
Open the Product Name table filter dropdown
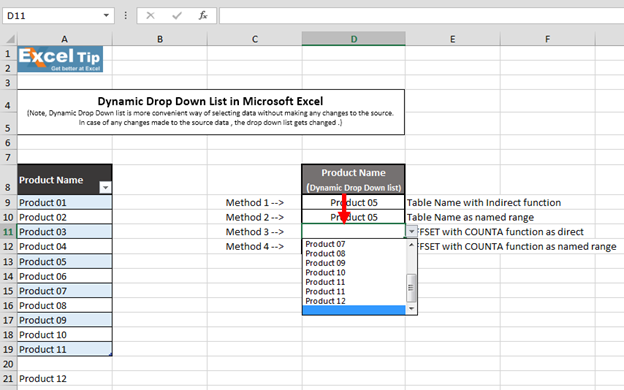pyautogui.click(x=105, y=187)
